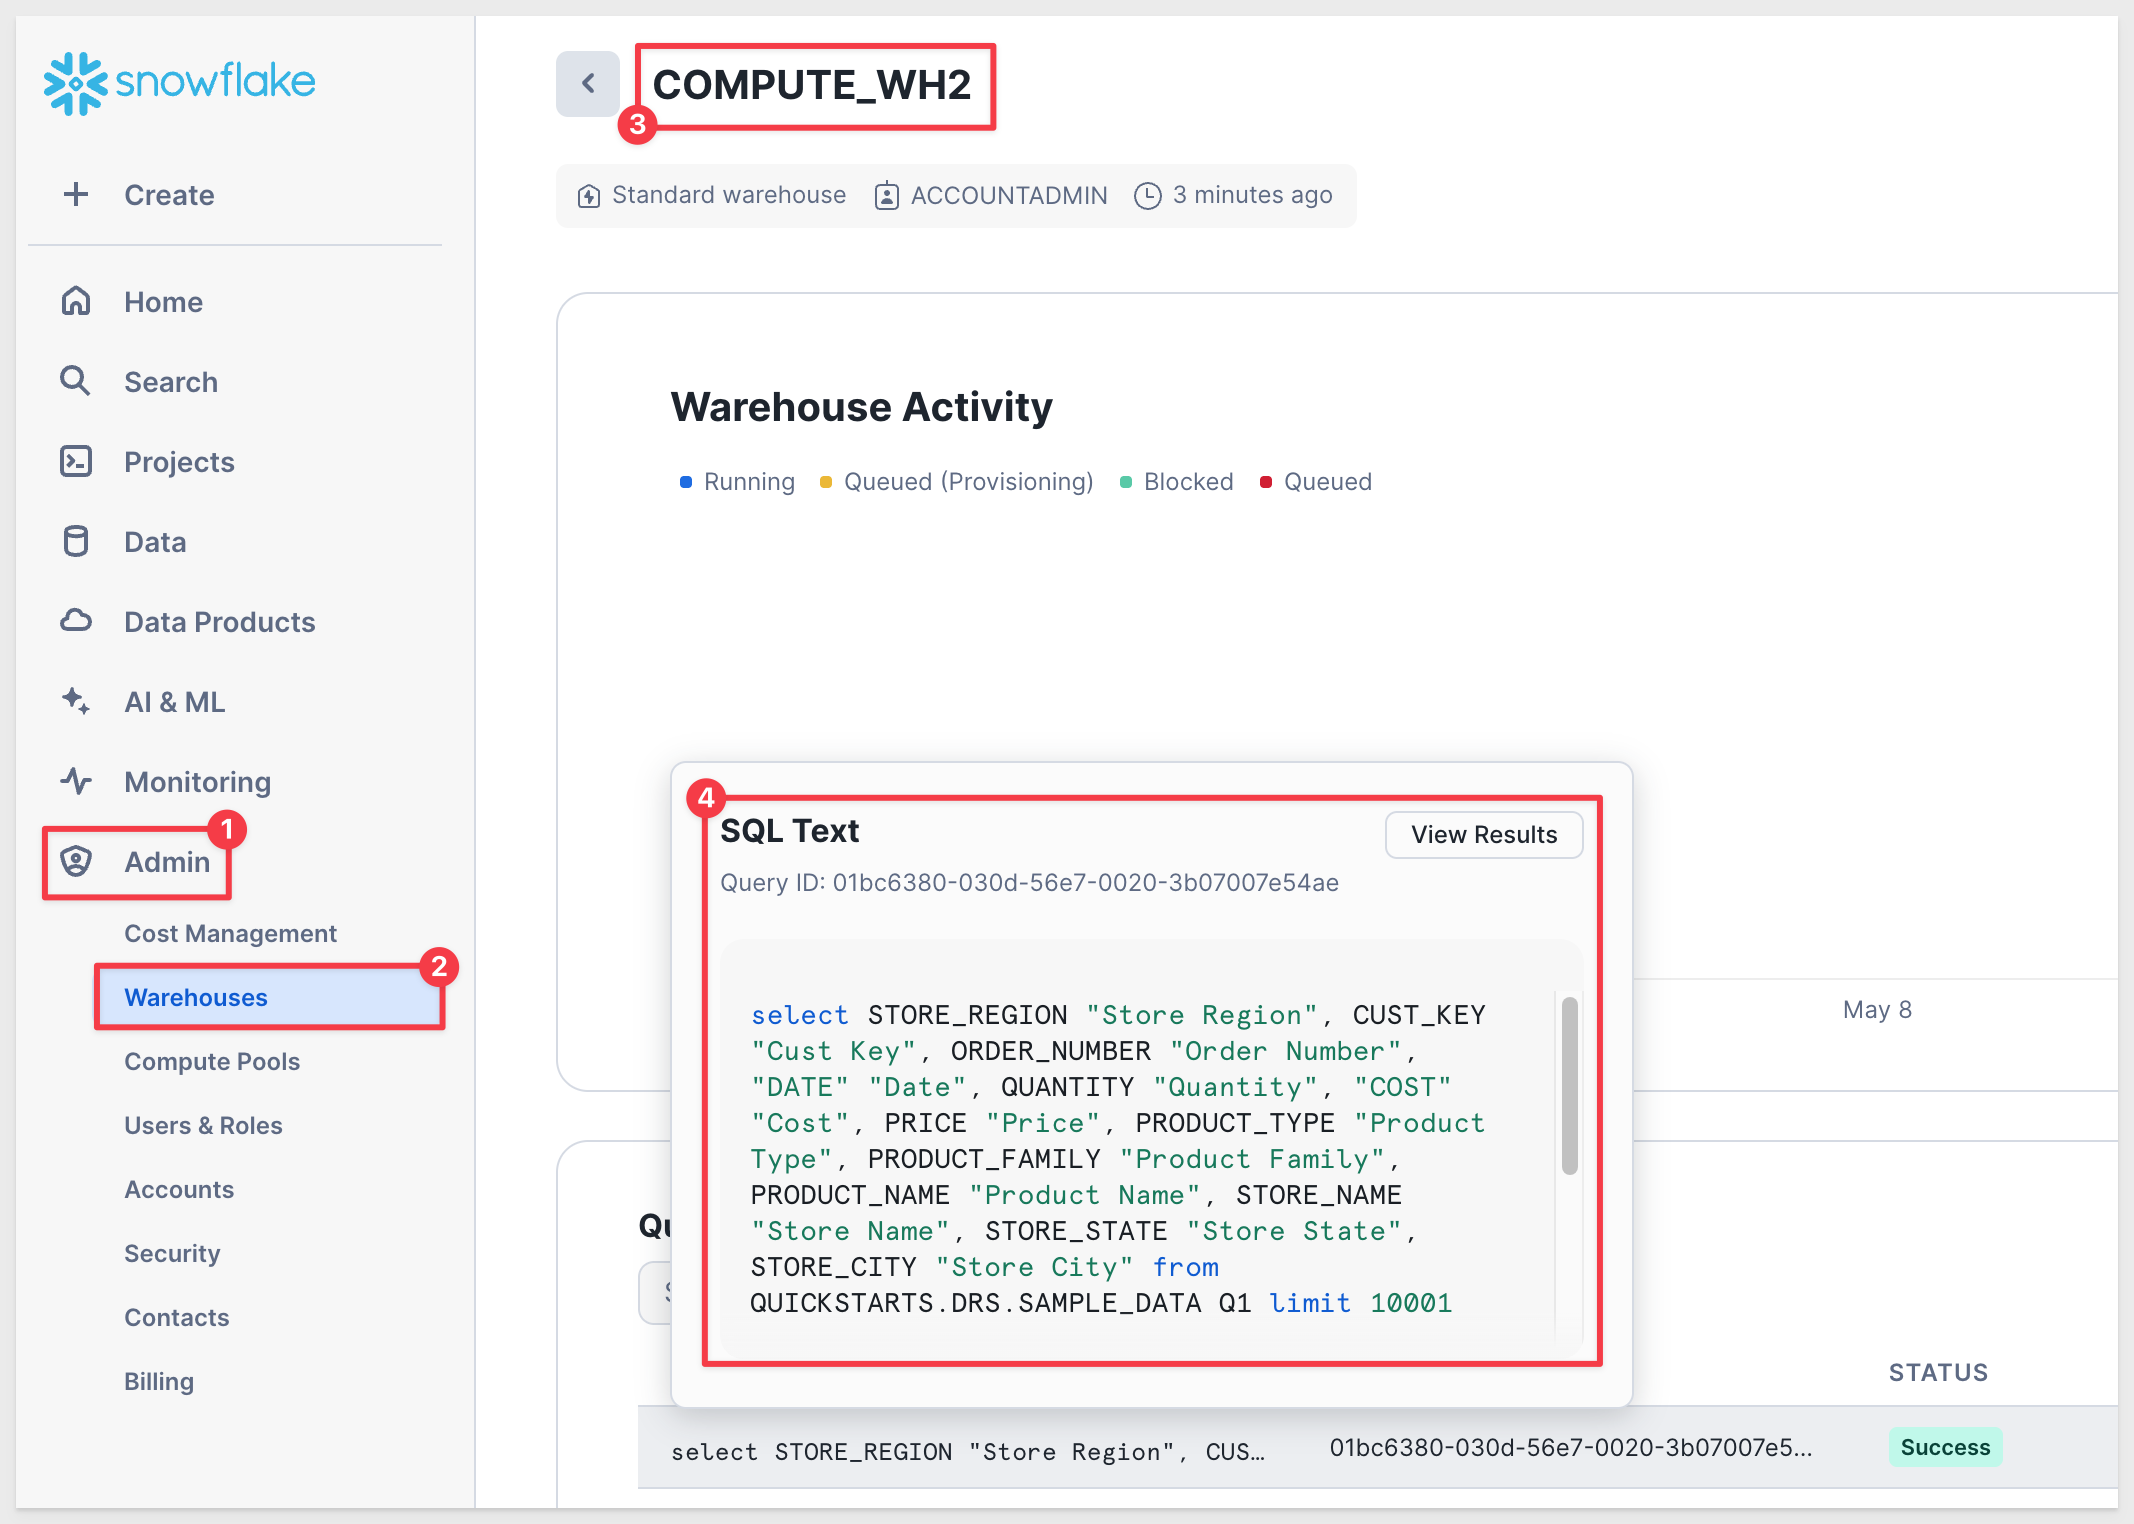Click the Data Products cloud icon
The image size is (2134, 1524).
pyautogui.click(x=76, y=621)
